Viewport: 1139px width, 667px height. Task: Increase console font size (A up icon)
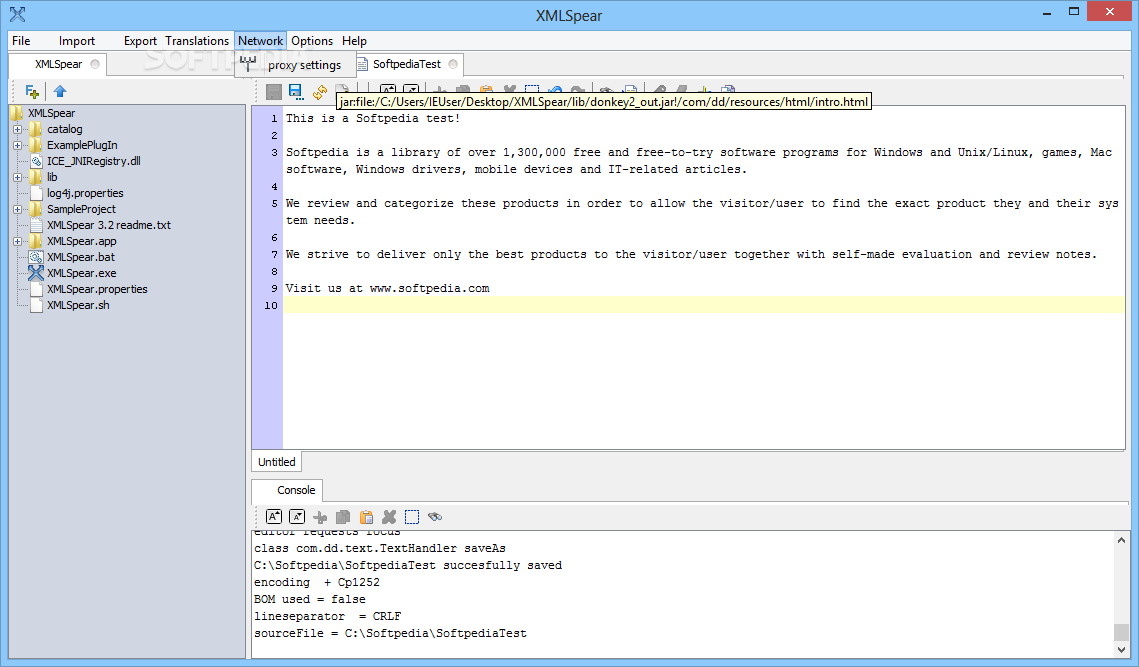[x=274, y=517]
